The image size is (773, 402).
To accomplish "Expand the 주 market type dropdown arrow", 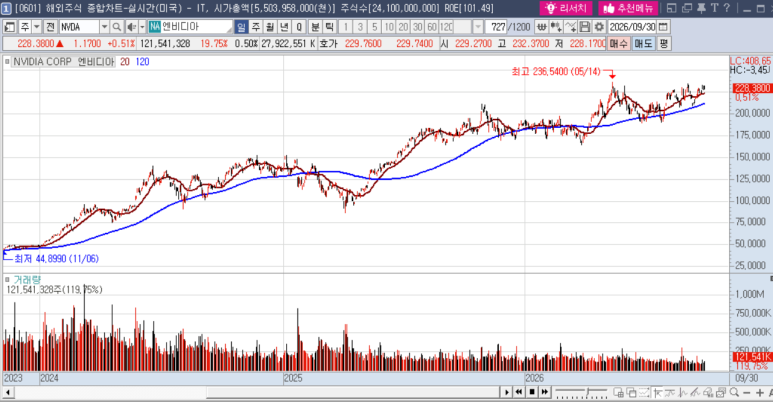I will pyautogui.click(x=36, y=27).
